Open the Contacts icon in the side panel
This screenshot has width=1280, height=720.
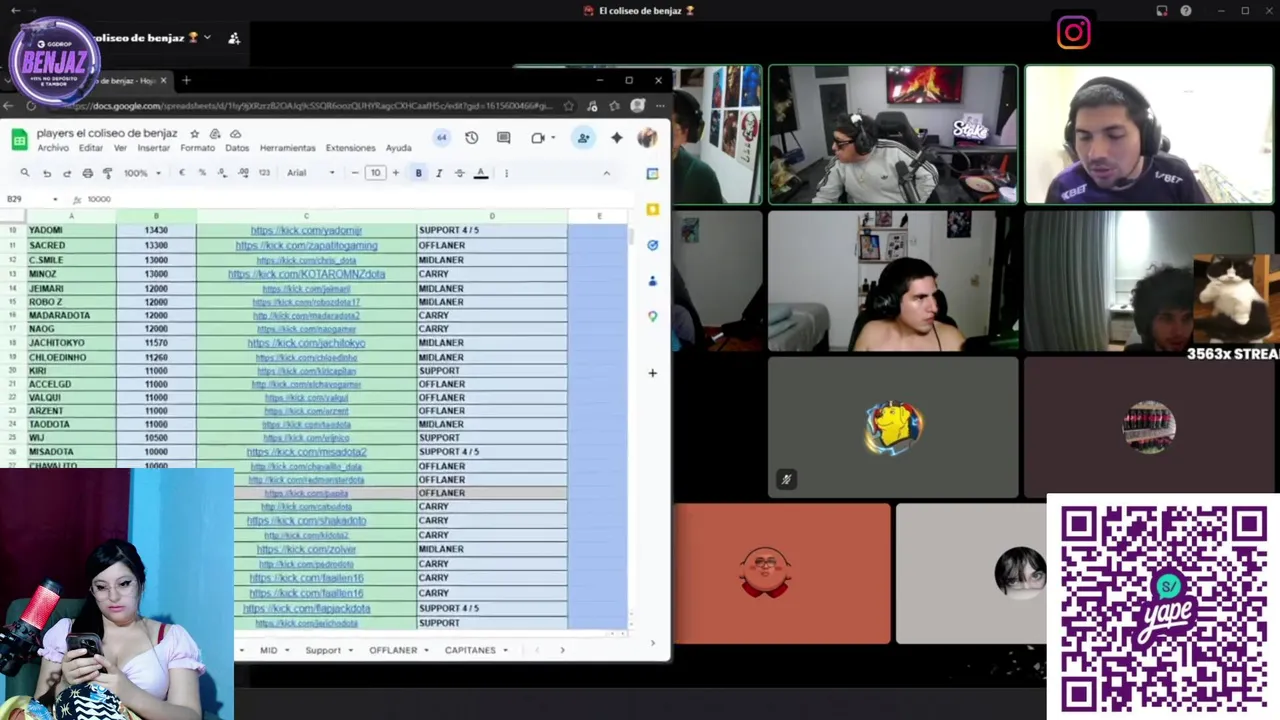(652, 281)
